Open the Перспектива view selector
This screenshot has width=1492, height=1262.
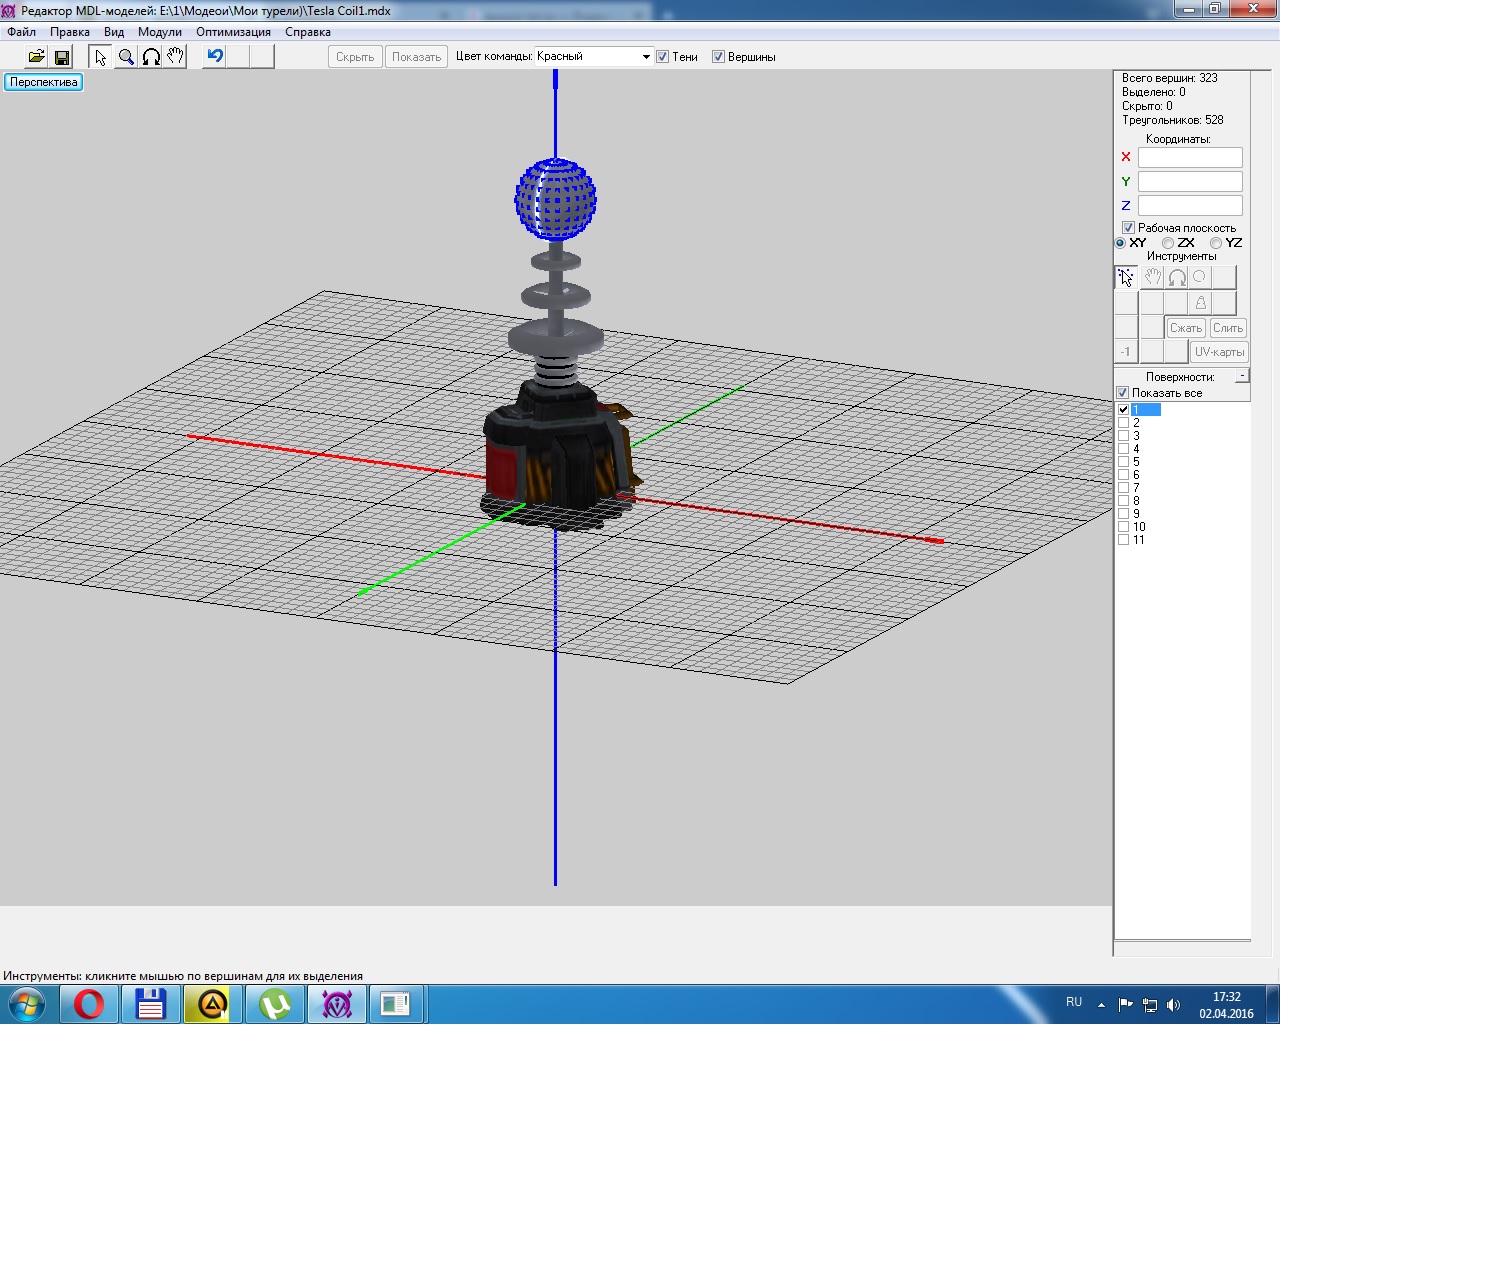click(x=44, y=82)
